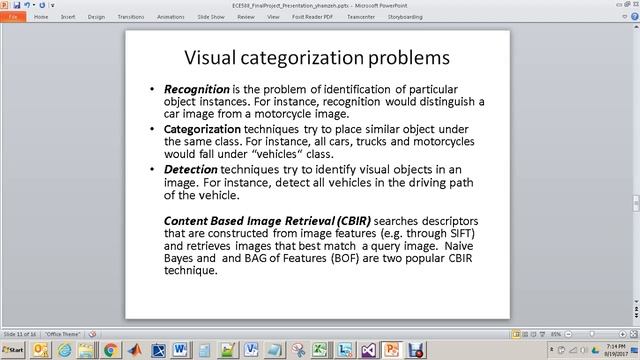The width and height of the screenshot is (640, 360).
Task: Open the Foxit Reader PDF tab
Action: pyautogui.click(x=312, y=17)
